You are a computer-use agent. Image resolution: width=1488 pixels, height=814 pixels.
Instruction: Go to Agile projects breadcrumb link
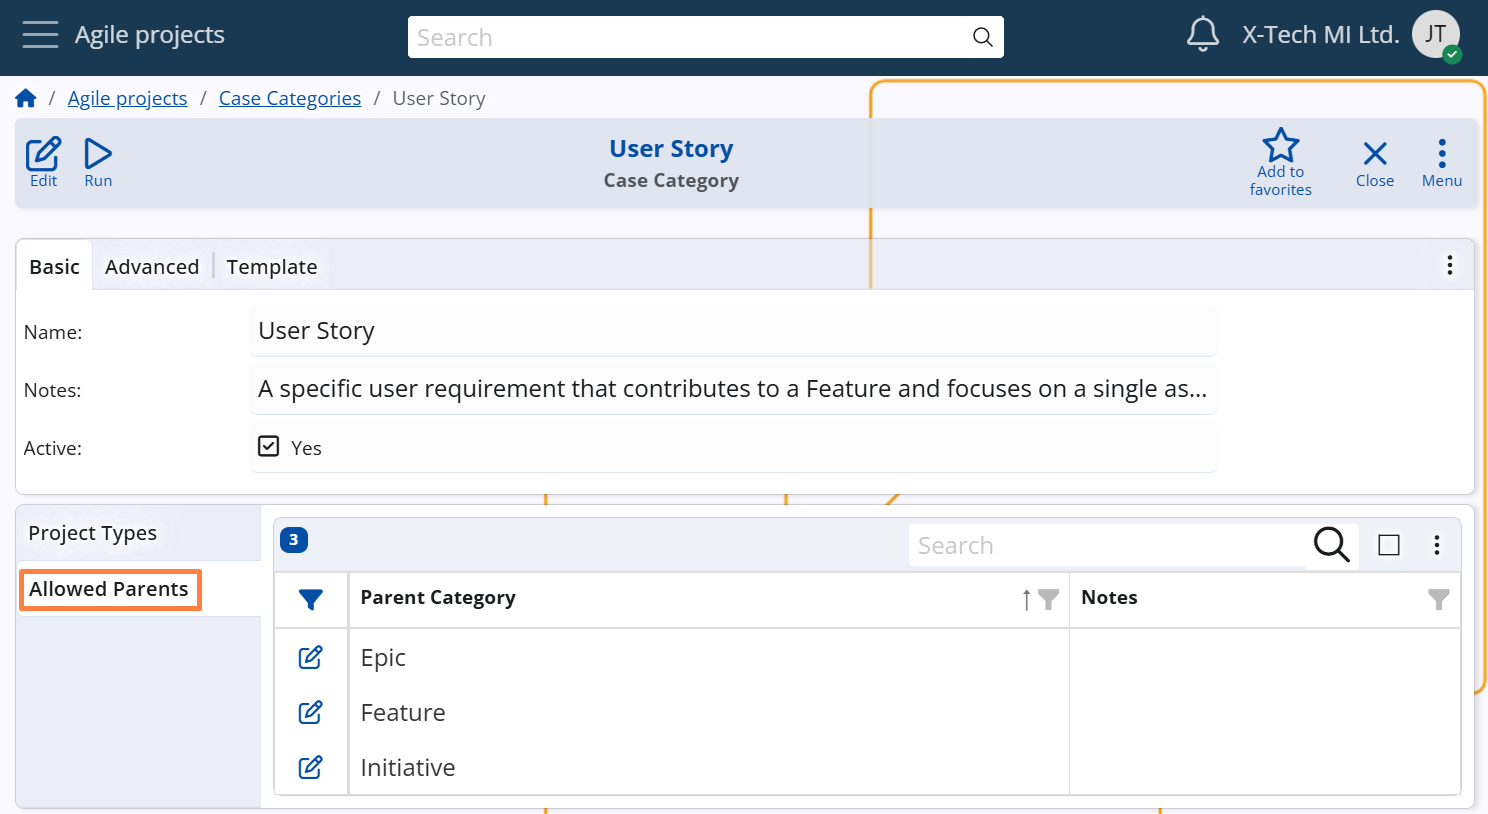(127, 98)
